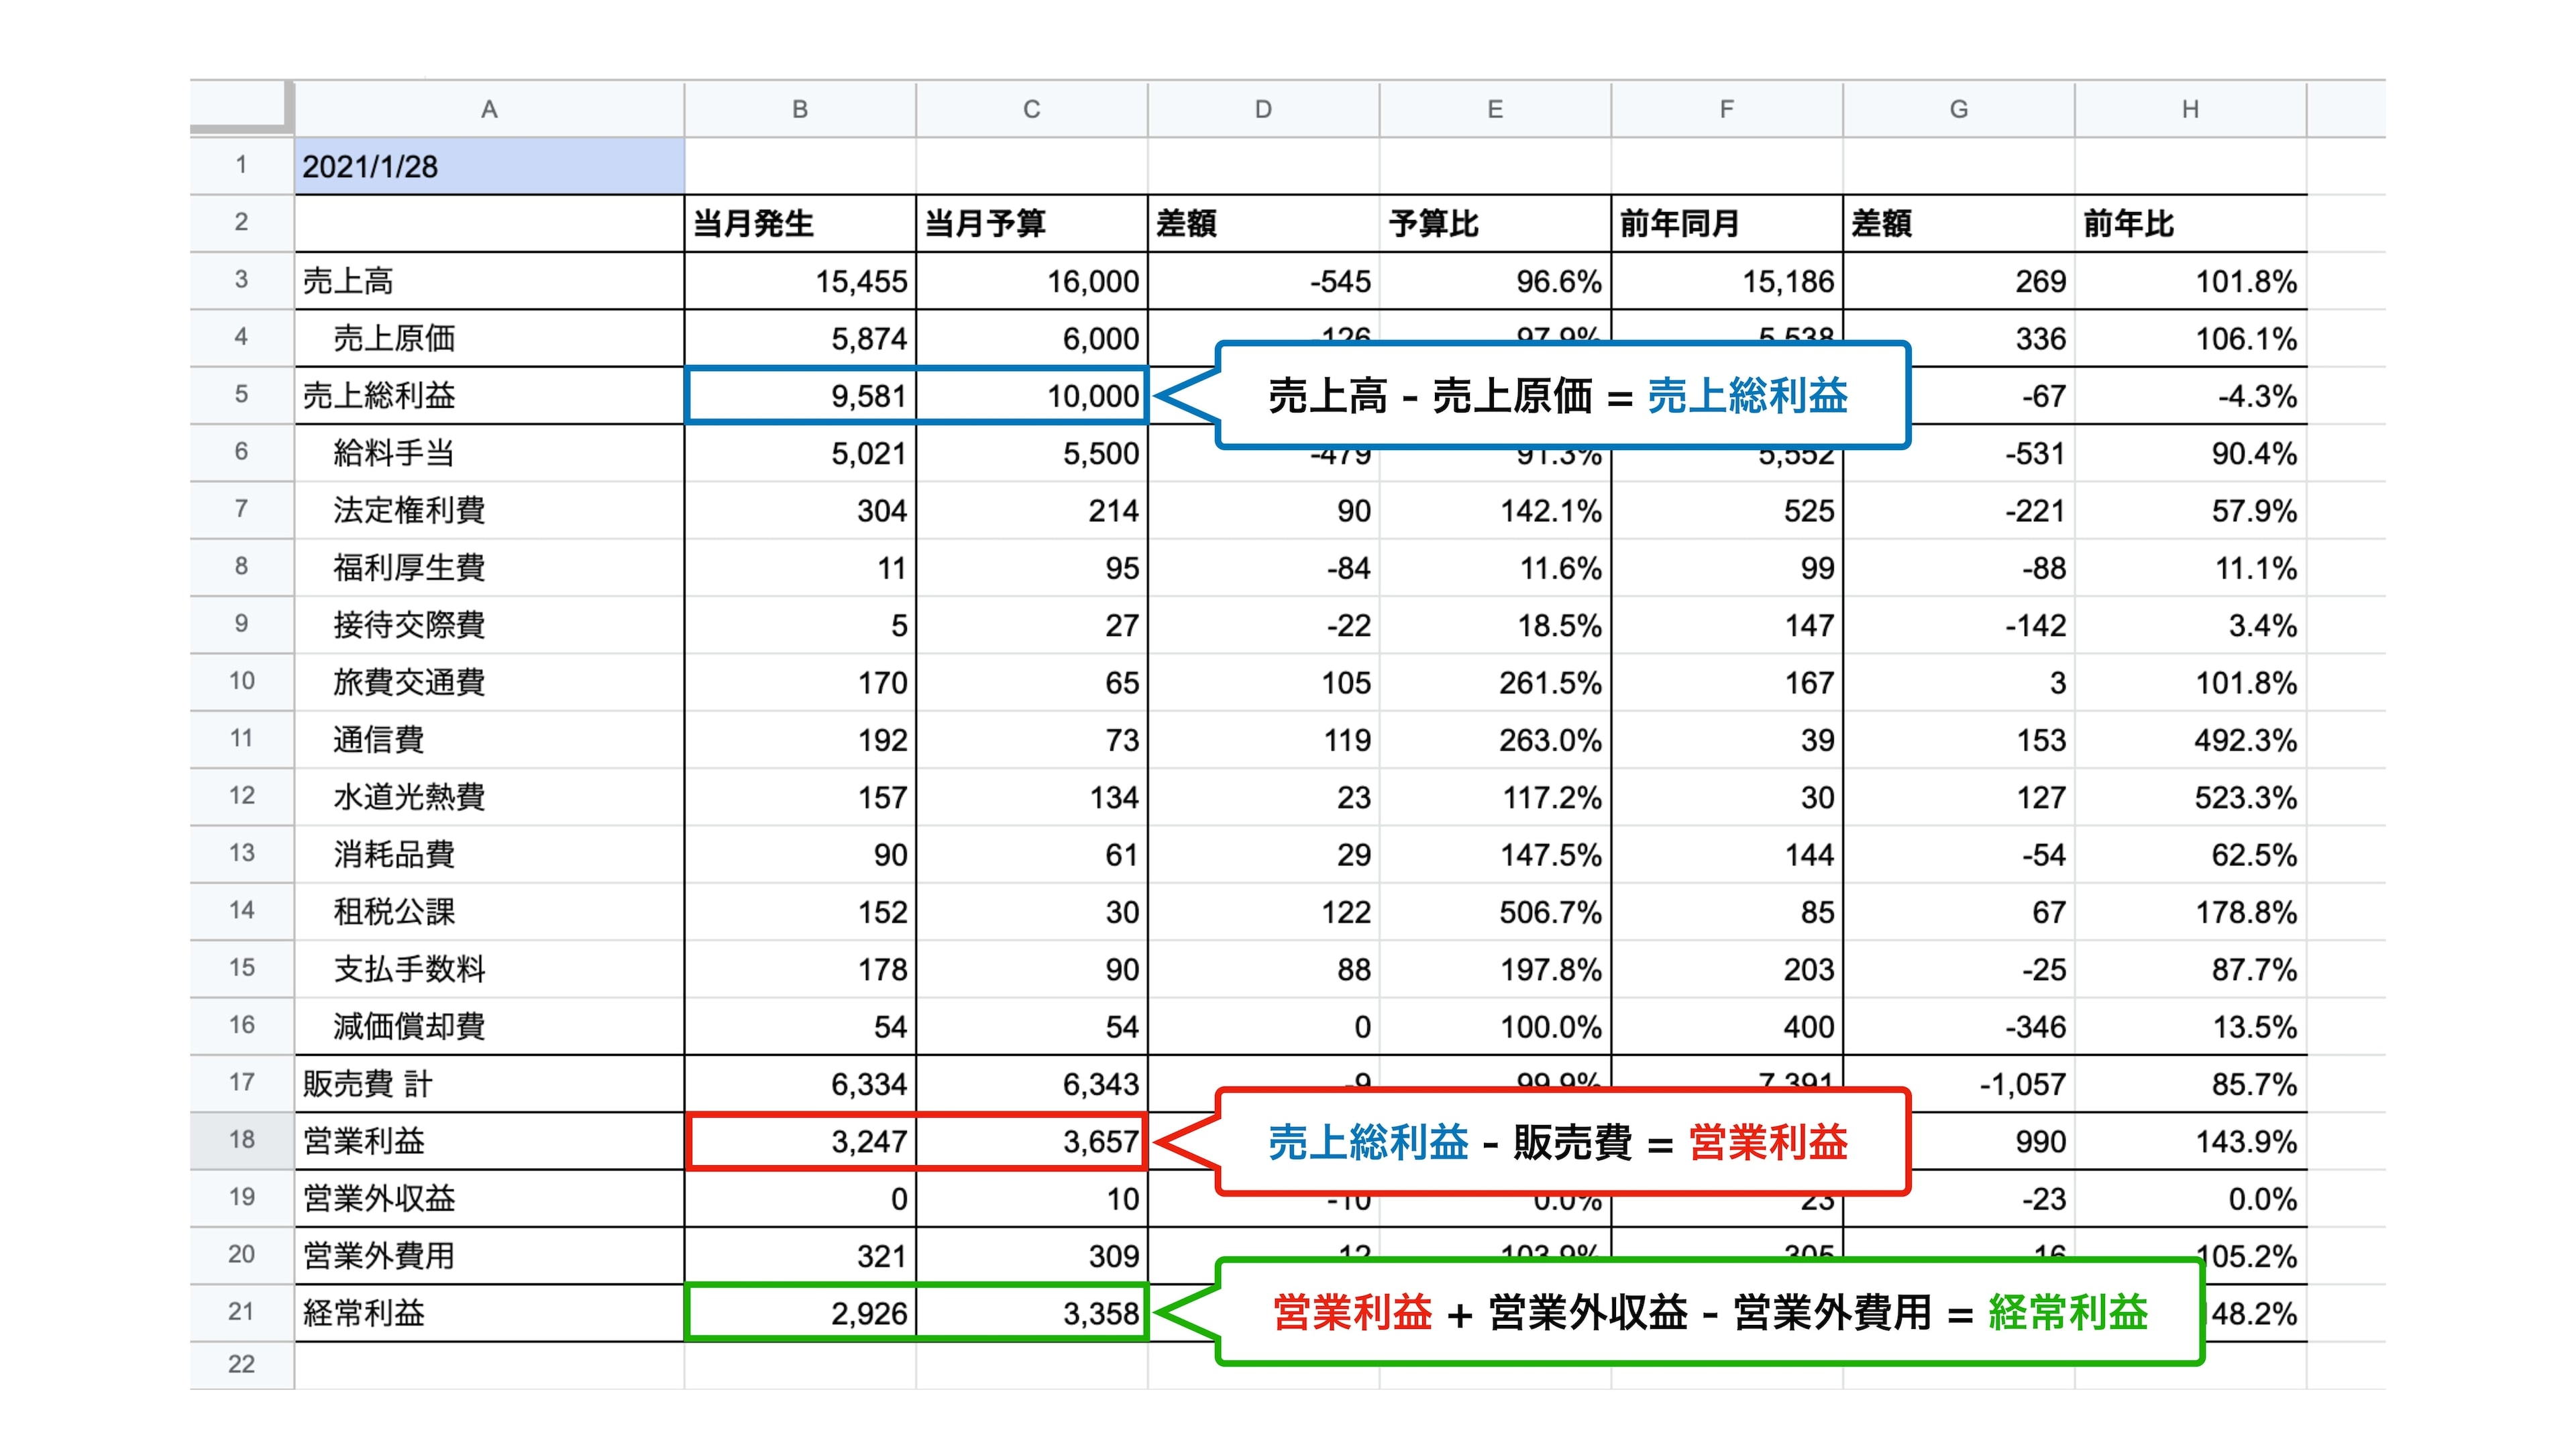
Task: Select cell showing 492.3%
Action: [2191, 739]
